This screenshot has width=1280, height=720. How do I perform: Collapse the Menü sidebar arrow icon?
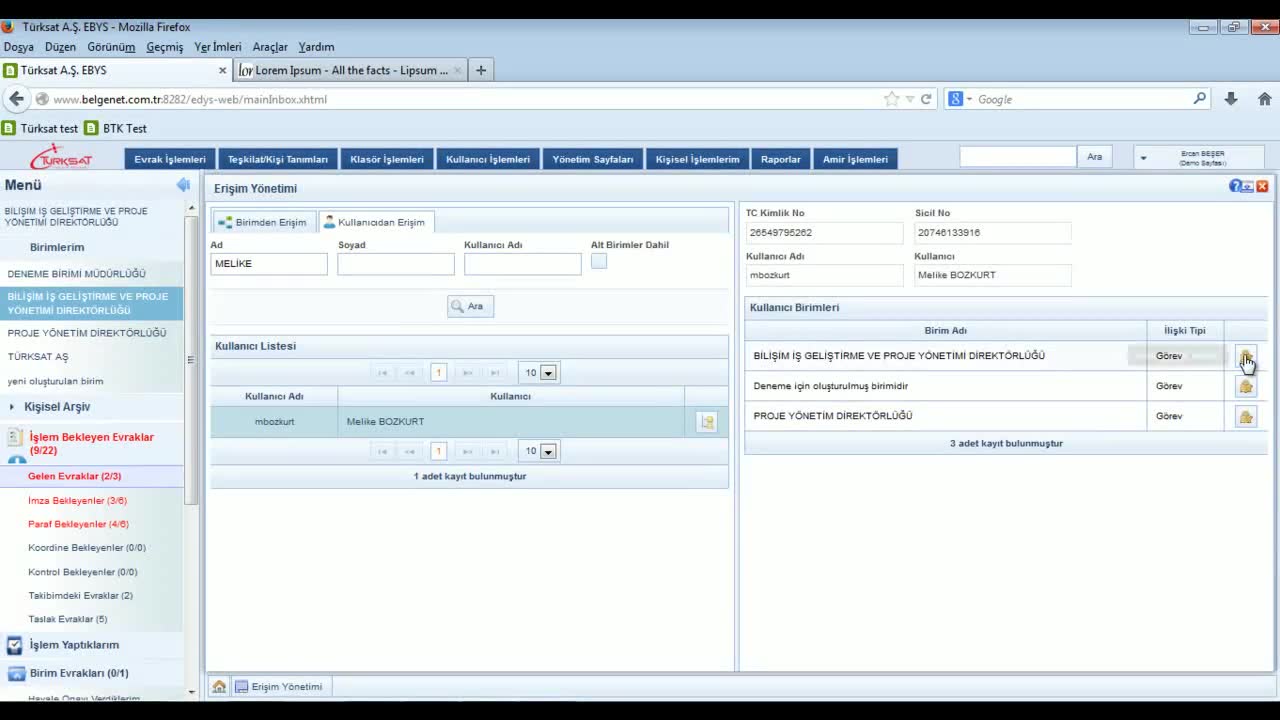[x=183, y=185]
